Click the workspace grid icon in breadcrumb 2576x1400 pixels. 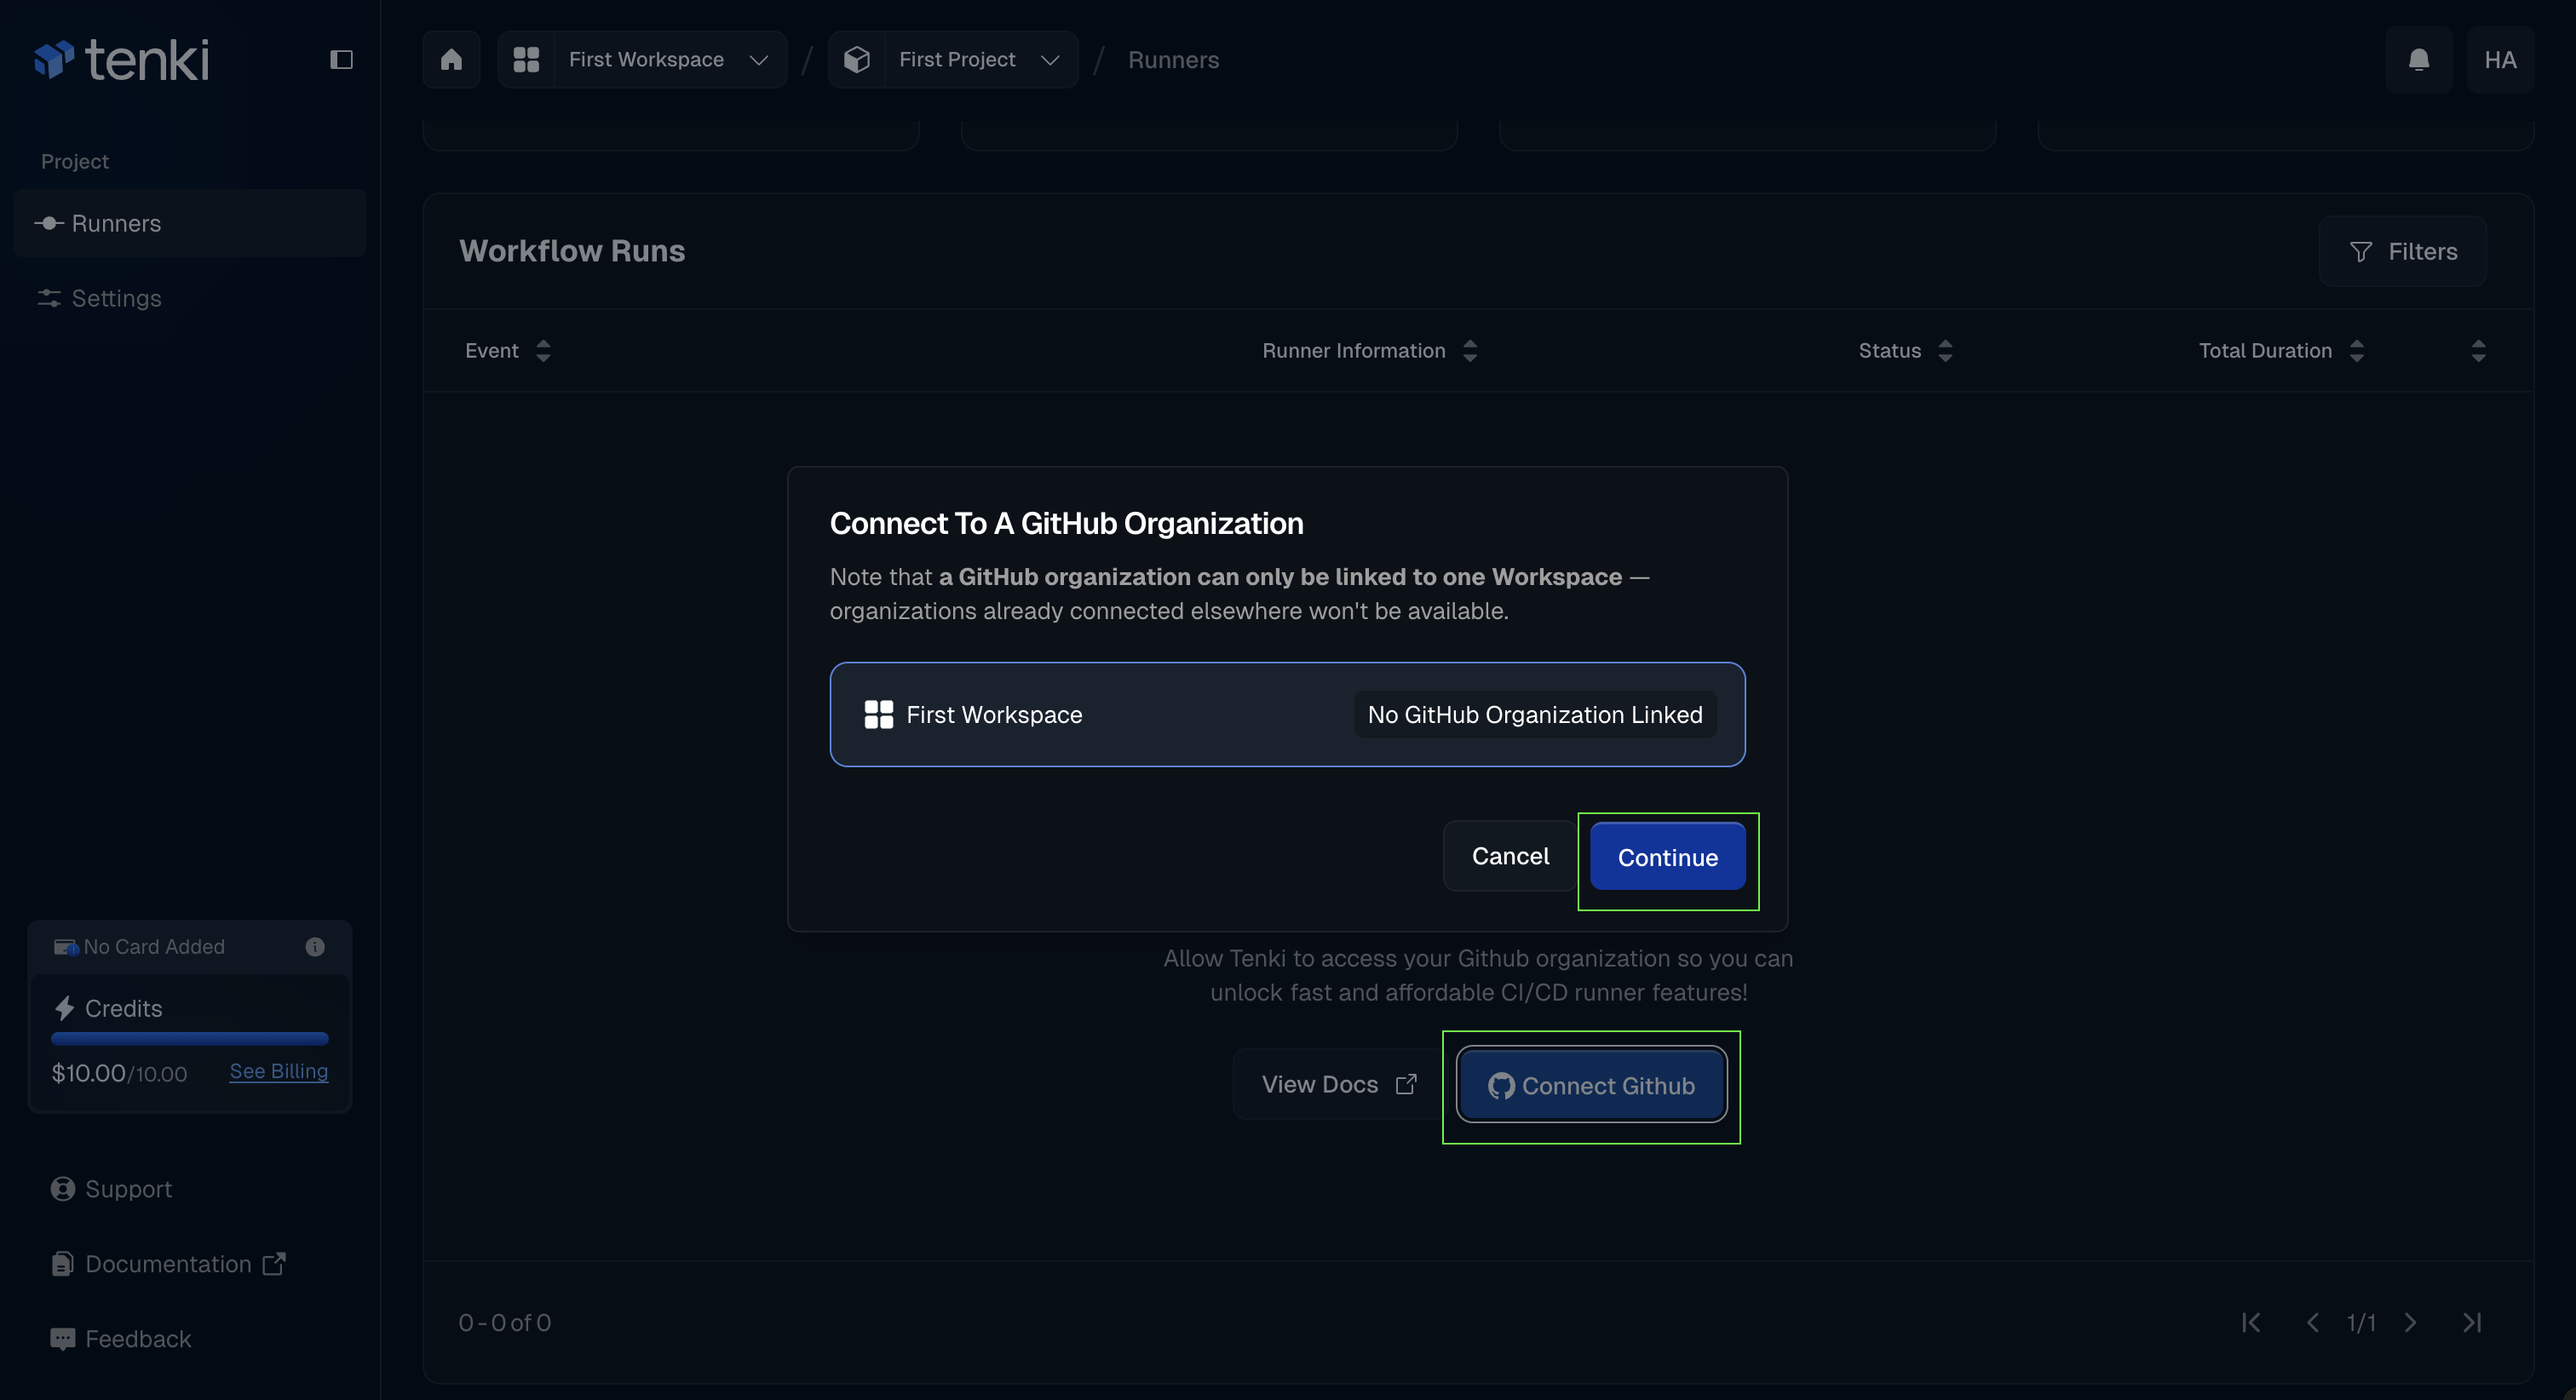tap(526, 60)
